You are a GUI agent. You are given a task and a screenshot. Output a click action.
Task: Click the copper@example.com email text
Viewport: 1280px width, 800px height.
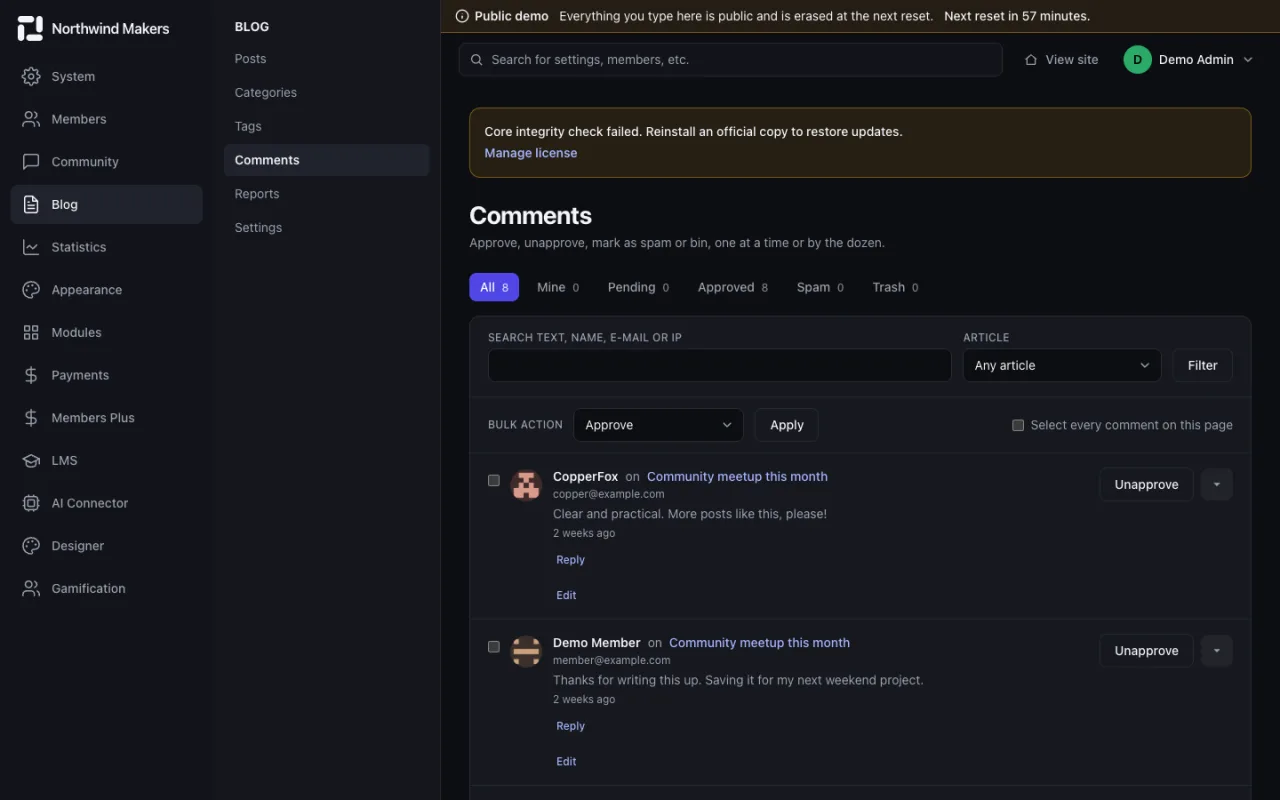[608, 494]
